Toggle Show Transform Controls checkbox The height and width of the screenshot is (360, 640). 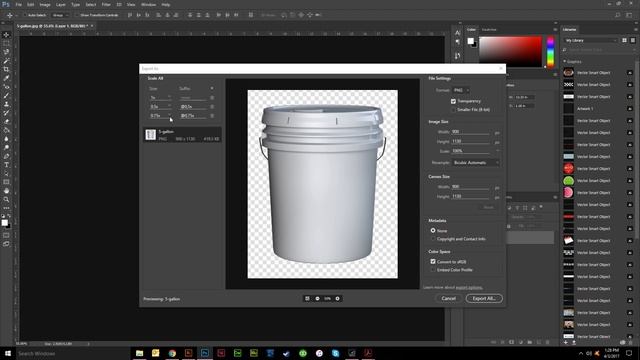pyautogui.click(x=77, y=15)
